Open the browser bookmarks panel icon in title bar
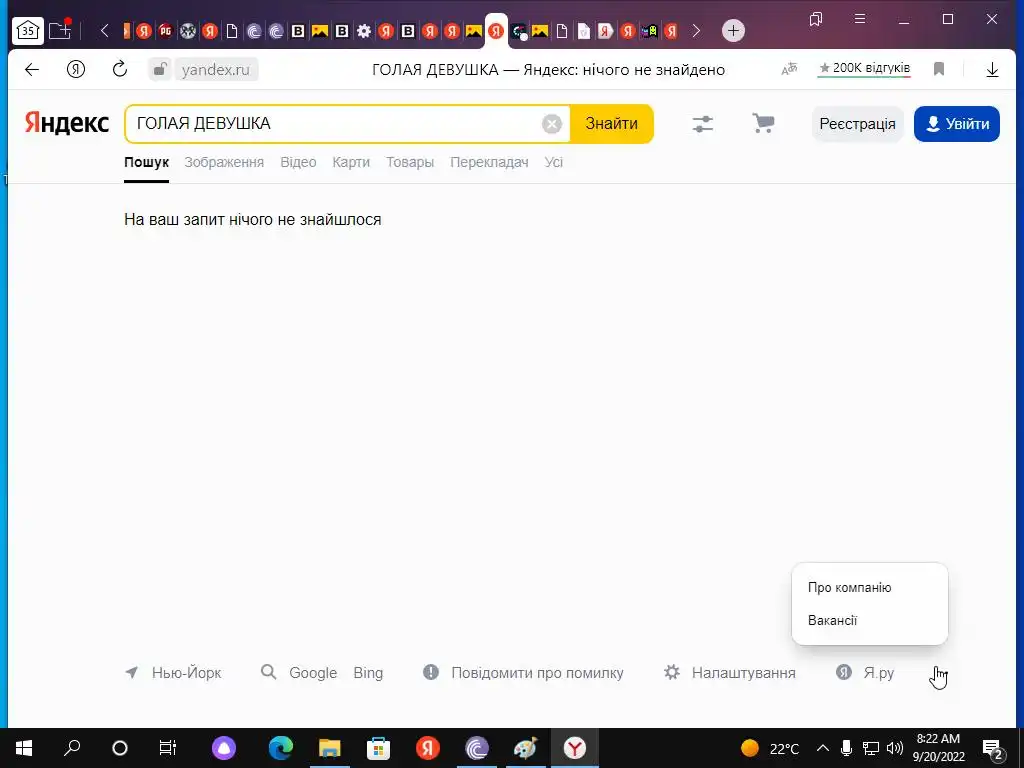This screenshot has width=1024, height=768. click(x=816, y=20)
